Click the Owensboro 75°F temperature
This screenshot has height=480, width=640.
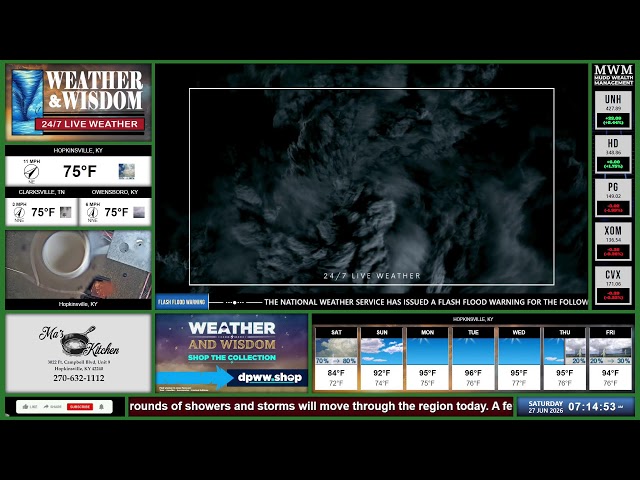point(116,212)
